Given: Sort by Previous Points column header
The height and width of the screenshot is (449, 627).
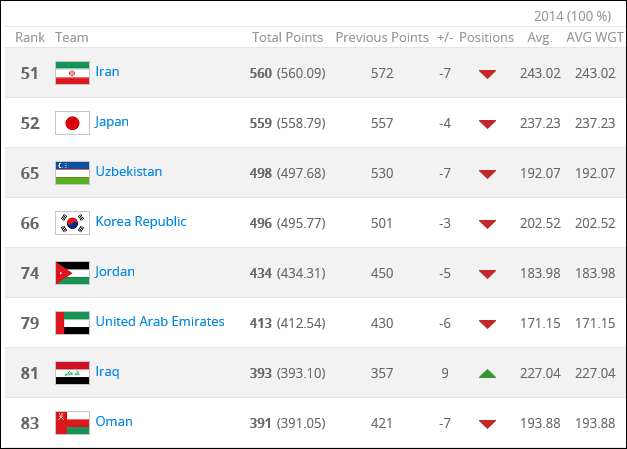Looking at the screenshot, I should click(x=382, y=37).
